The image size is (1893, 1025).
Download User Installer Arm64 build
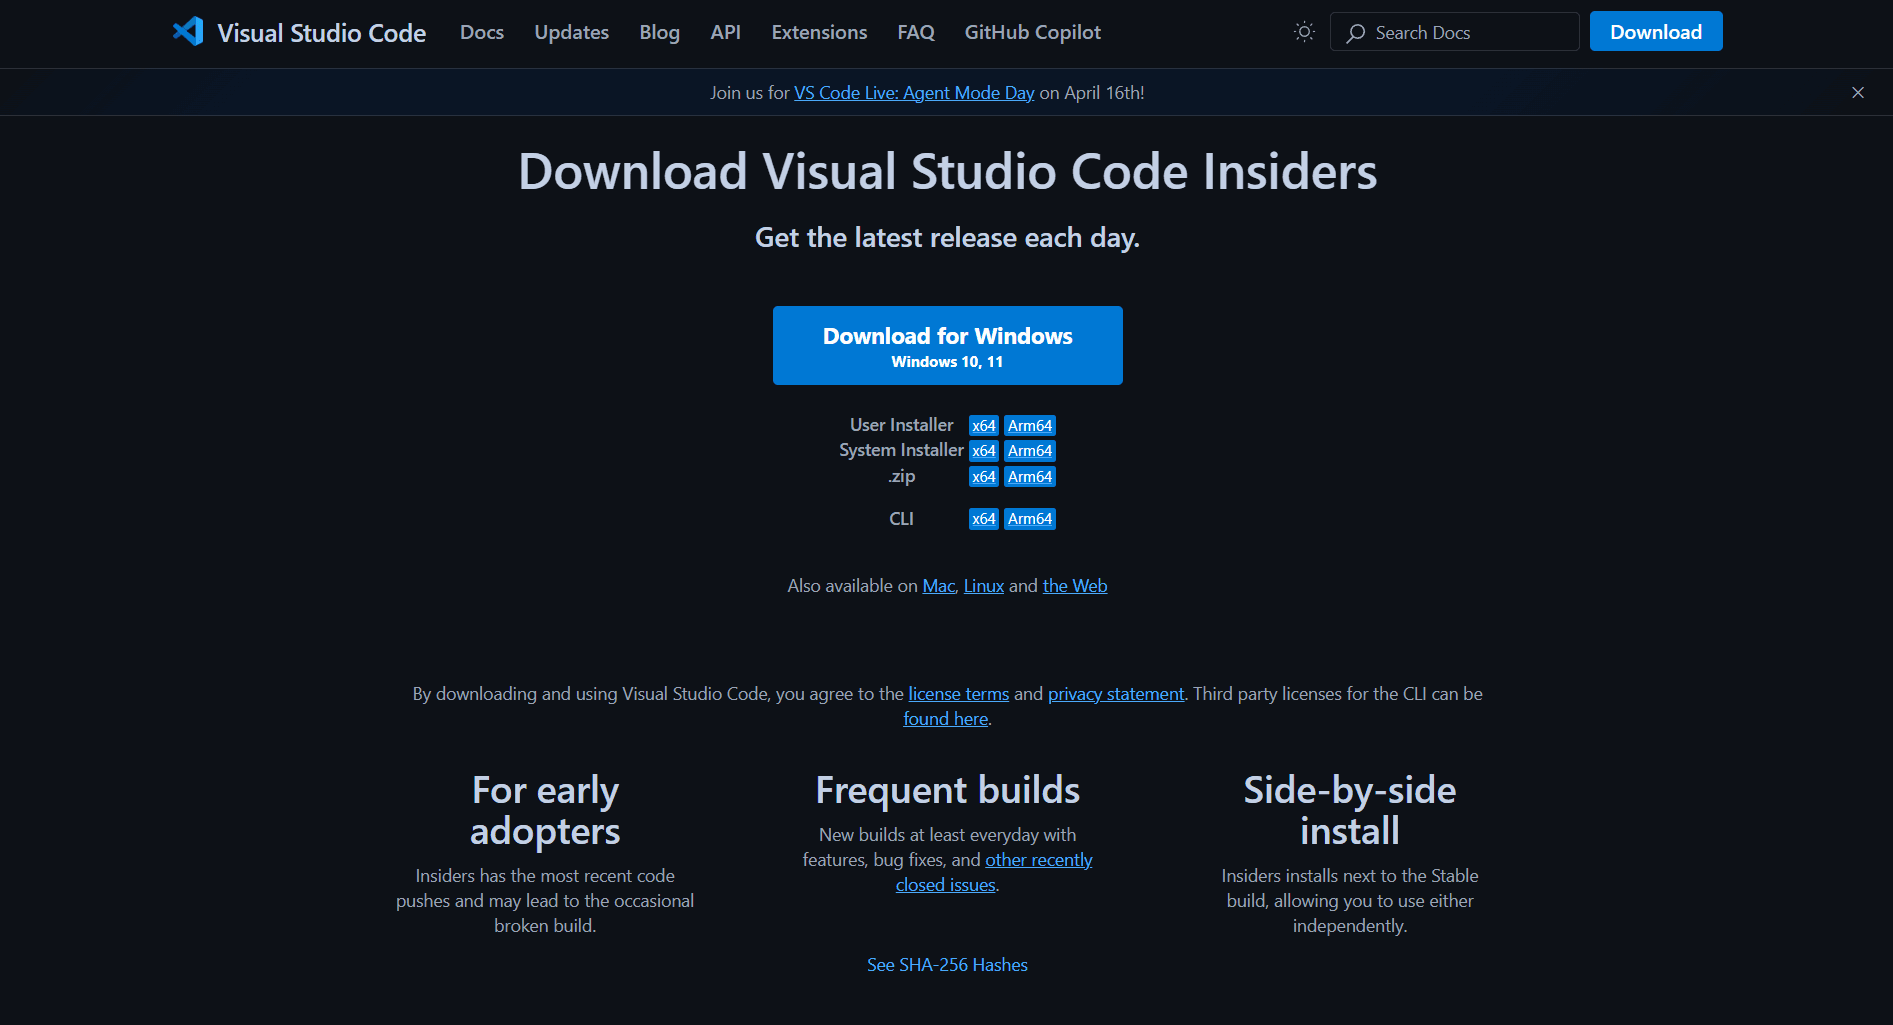[x=1030, y=426]
